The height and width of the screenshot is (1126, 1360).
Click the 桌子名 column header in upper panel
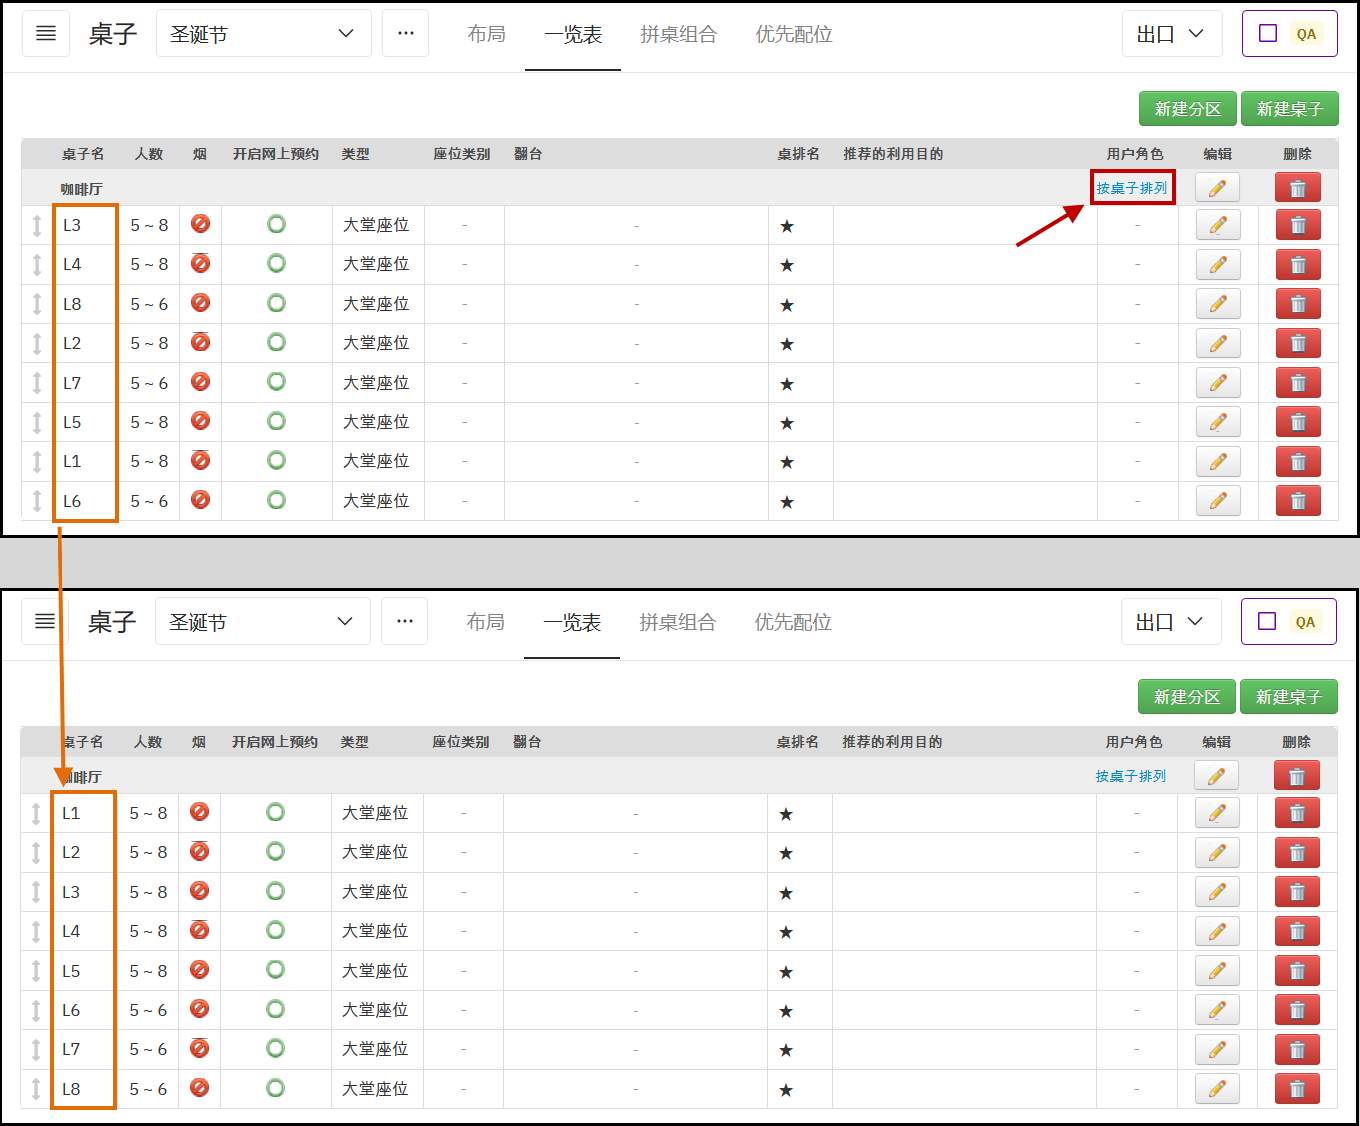pos(83,154)
